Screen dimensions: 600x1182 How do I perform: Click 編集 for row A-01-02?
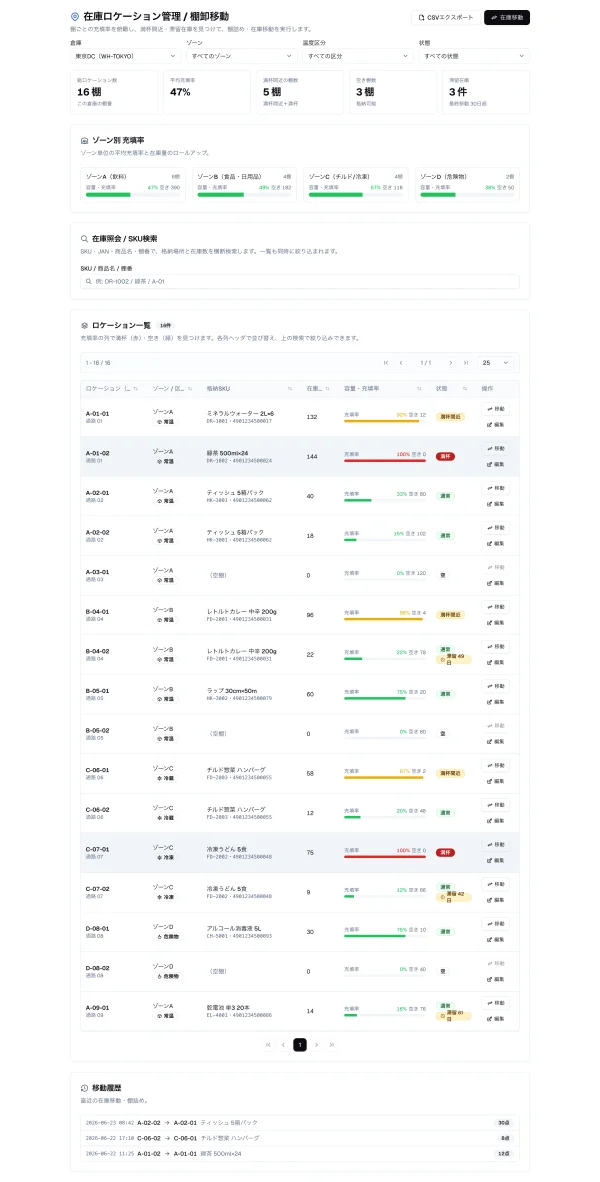click(496, 464)
